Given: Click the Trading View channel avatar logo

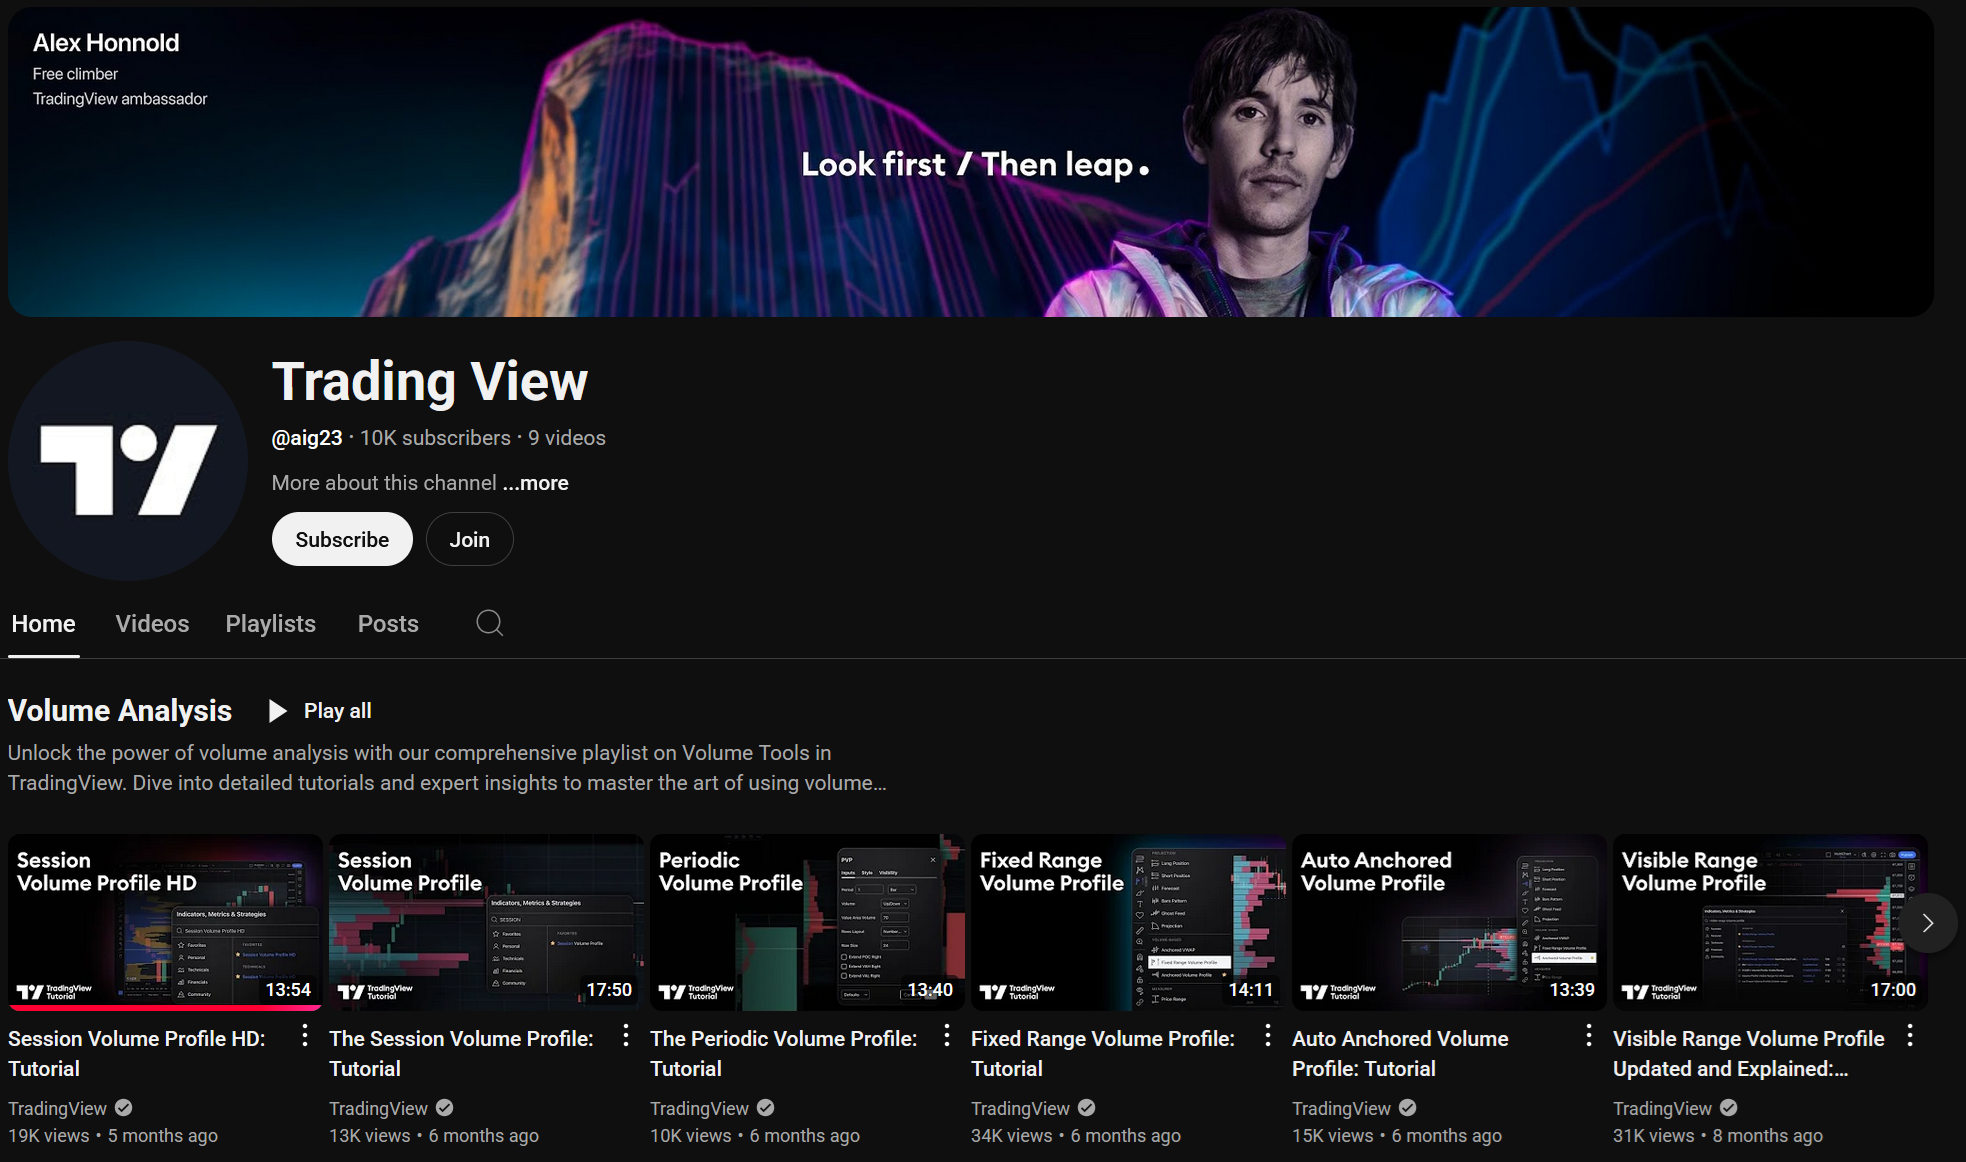Looking at the screenshot, I should point(127,461).
